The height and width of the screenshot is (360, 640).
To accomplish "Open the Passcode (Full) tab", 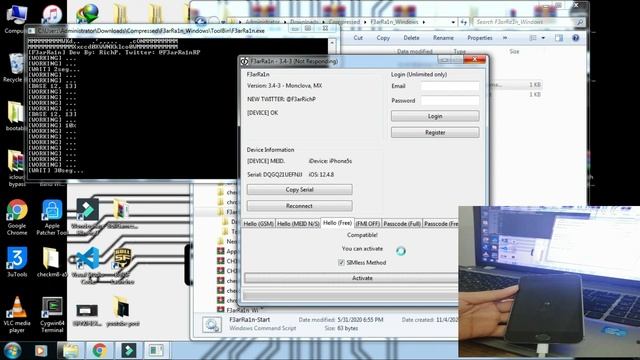I will point(402,224).
